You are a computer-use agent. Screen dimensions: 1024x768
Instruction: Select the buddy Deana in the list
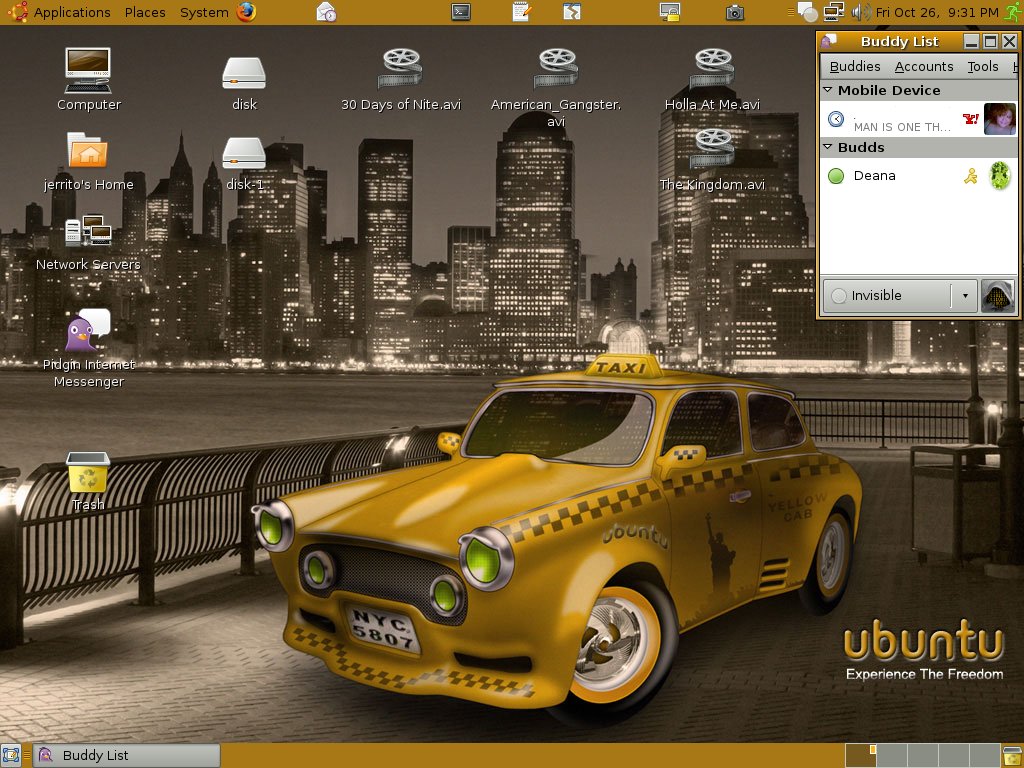click(919, 176)
